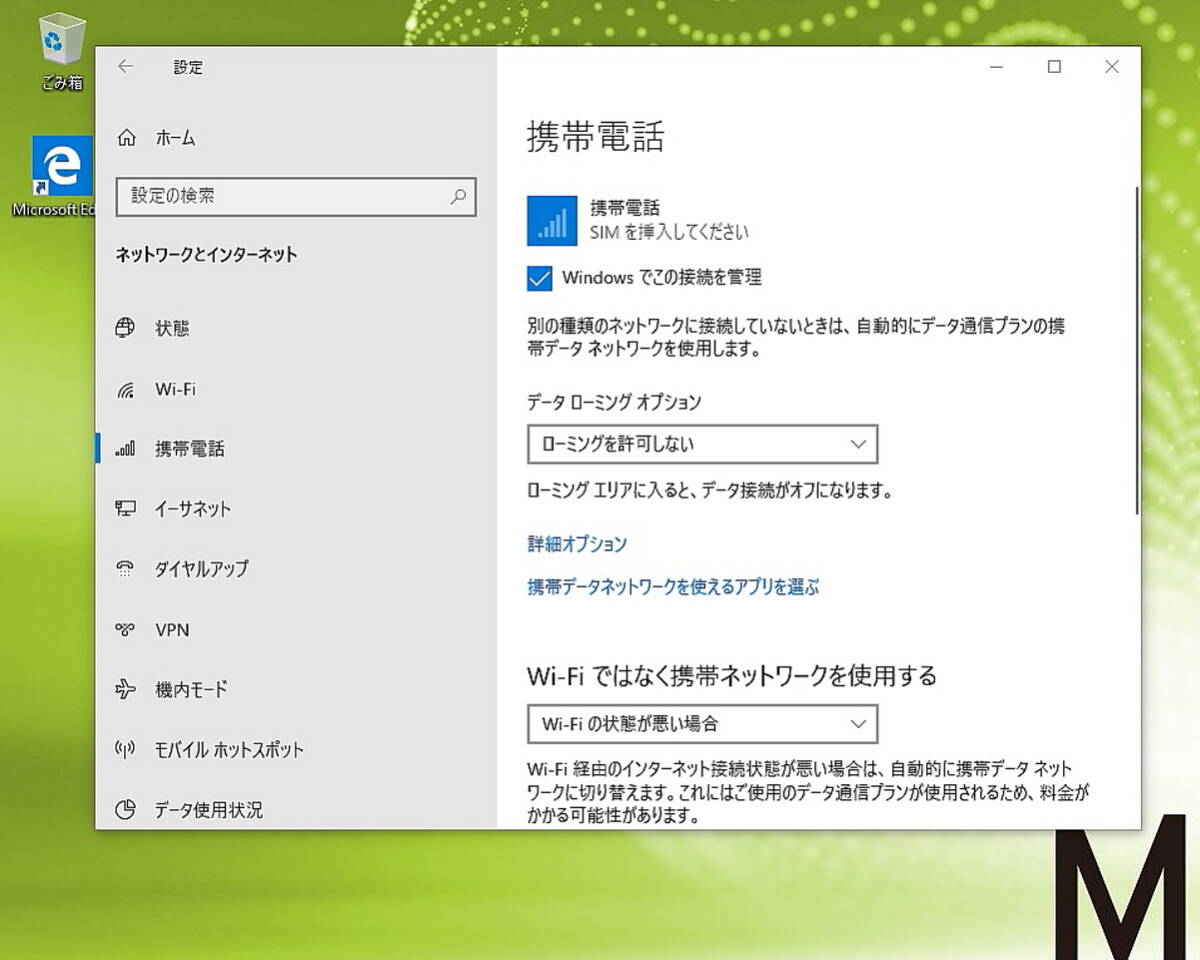Viewport: 1200px width, 960px height.
Task: Click the cellular bars icon in sidebar
Action: click(125, 449)
